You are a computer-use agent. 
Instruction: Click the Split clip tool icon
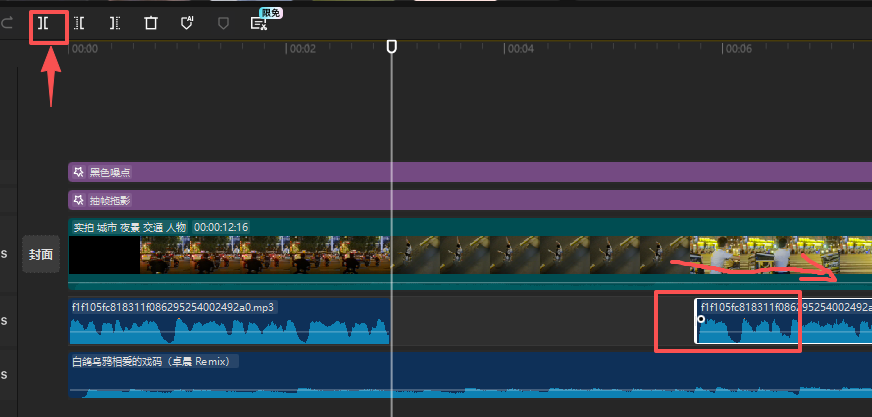coord(44,23)
